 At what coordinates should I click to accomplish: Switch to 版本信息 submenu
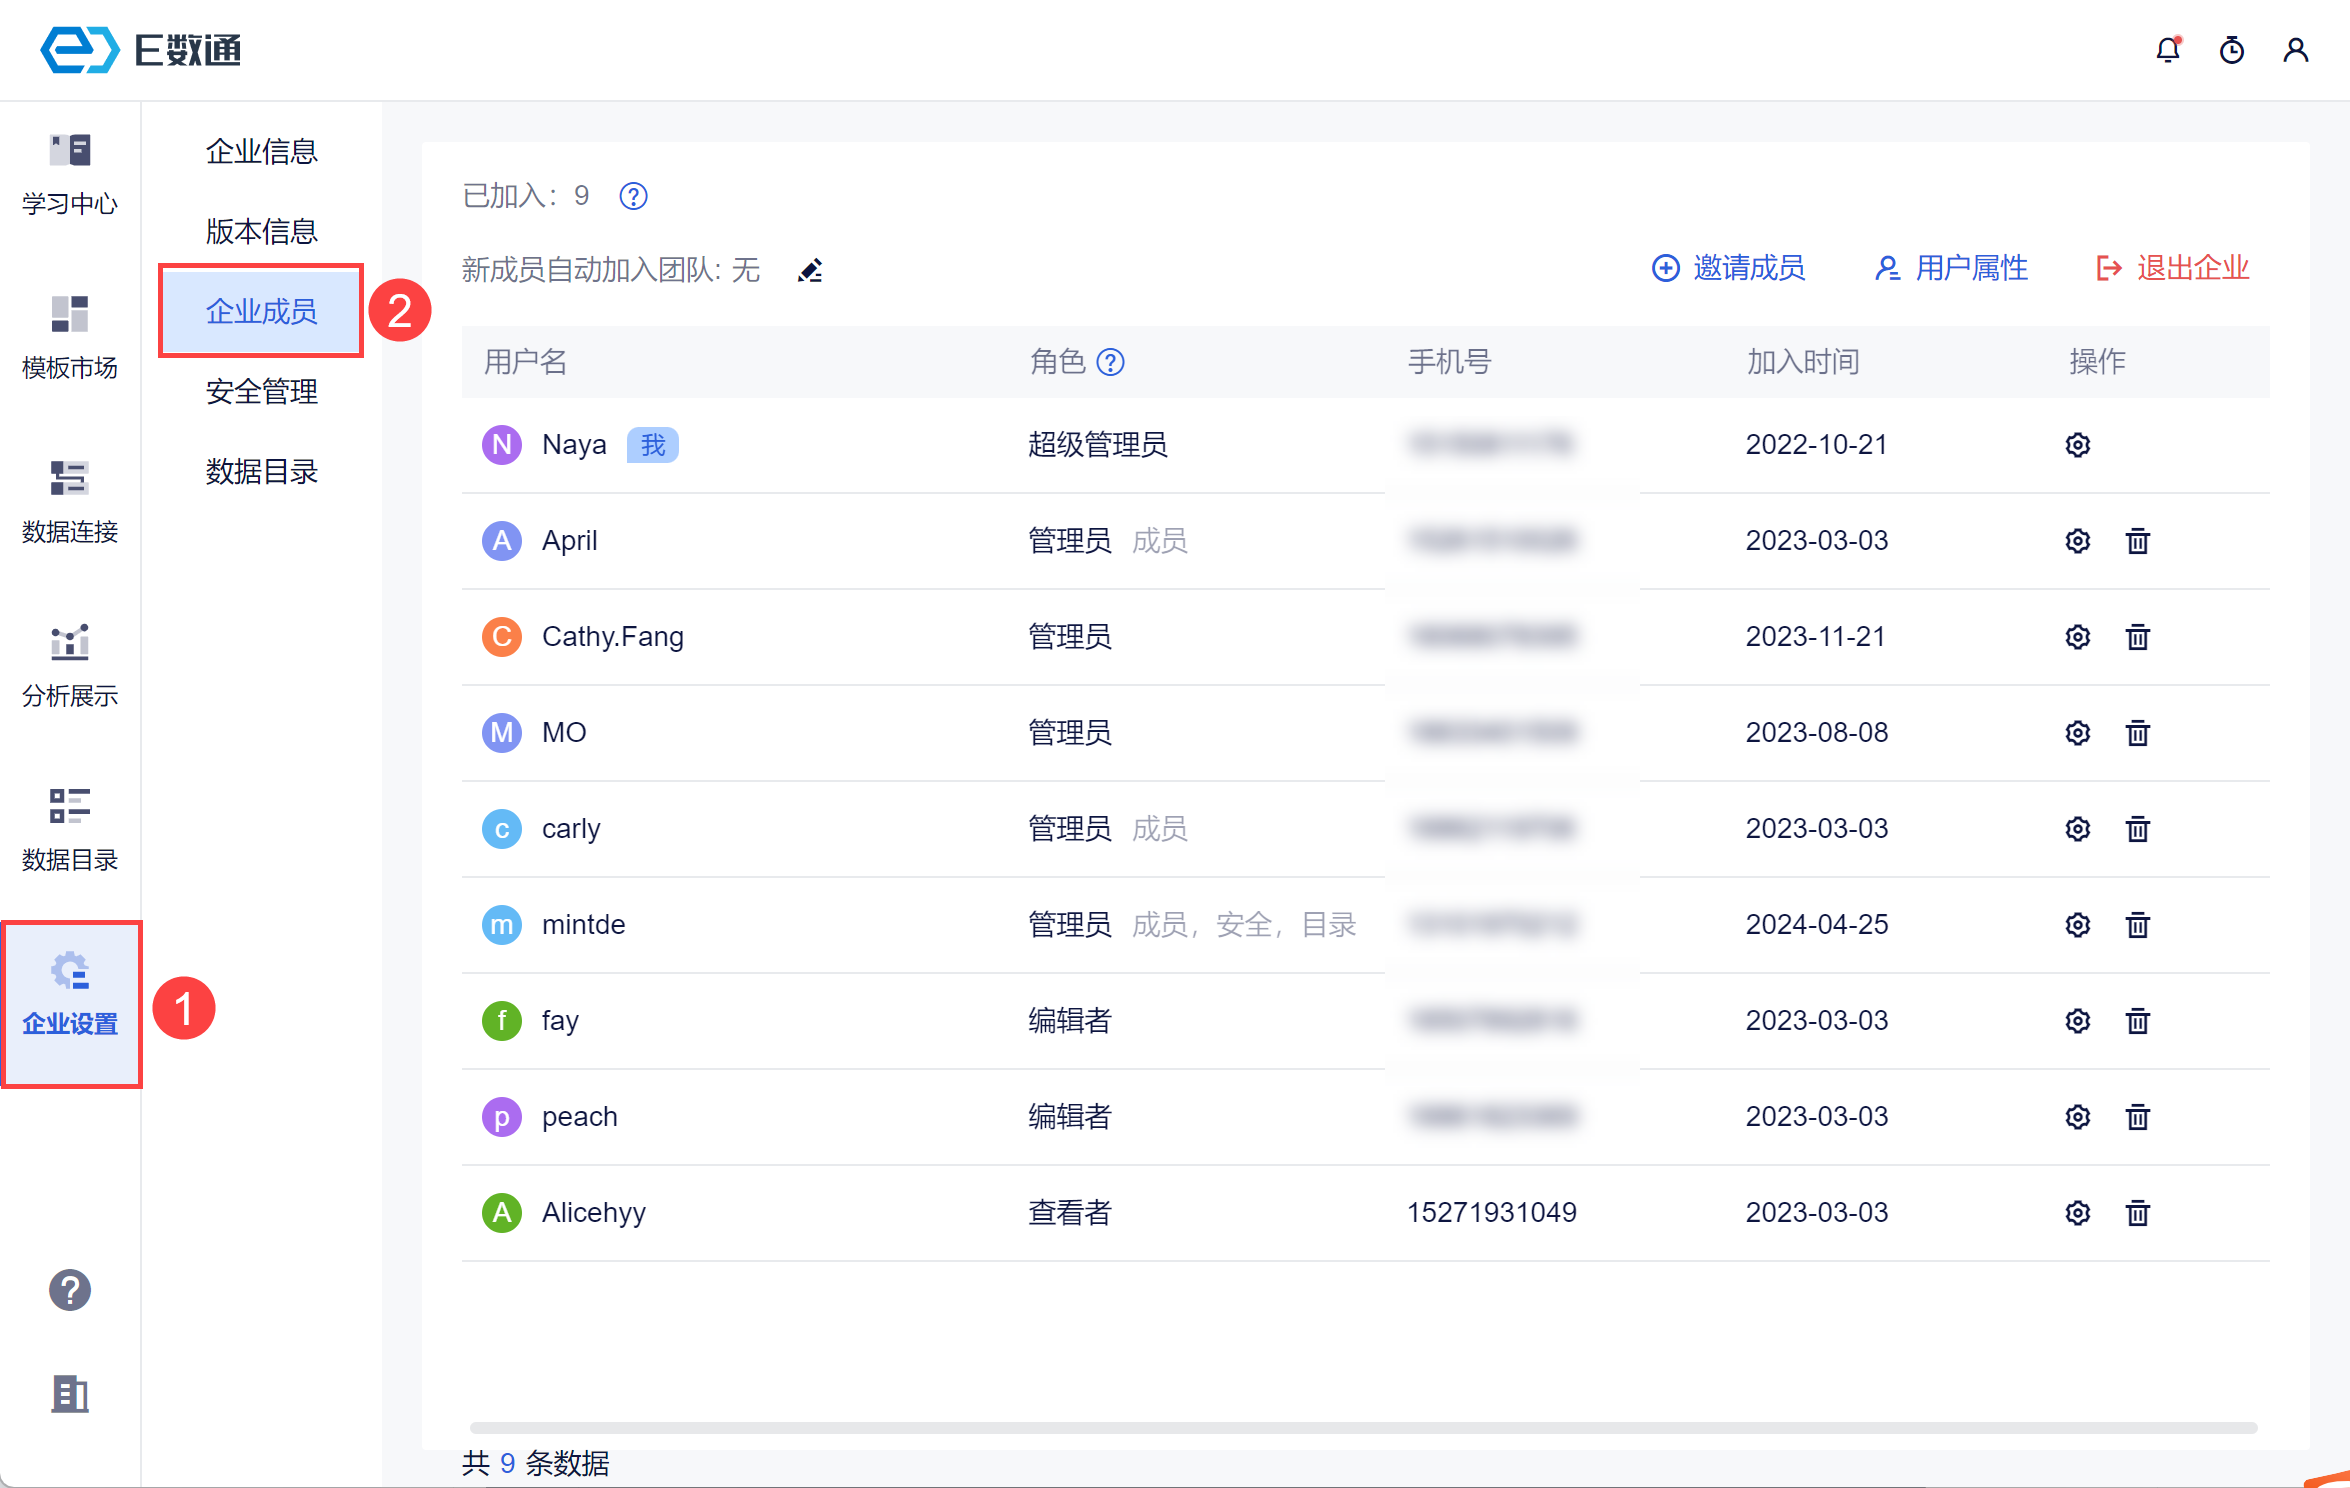point(261,231)
